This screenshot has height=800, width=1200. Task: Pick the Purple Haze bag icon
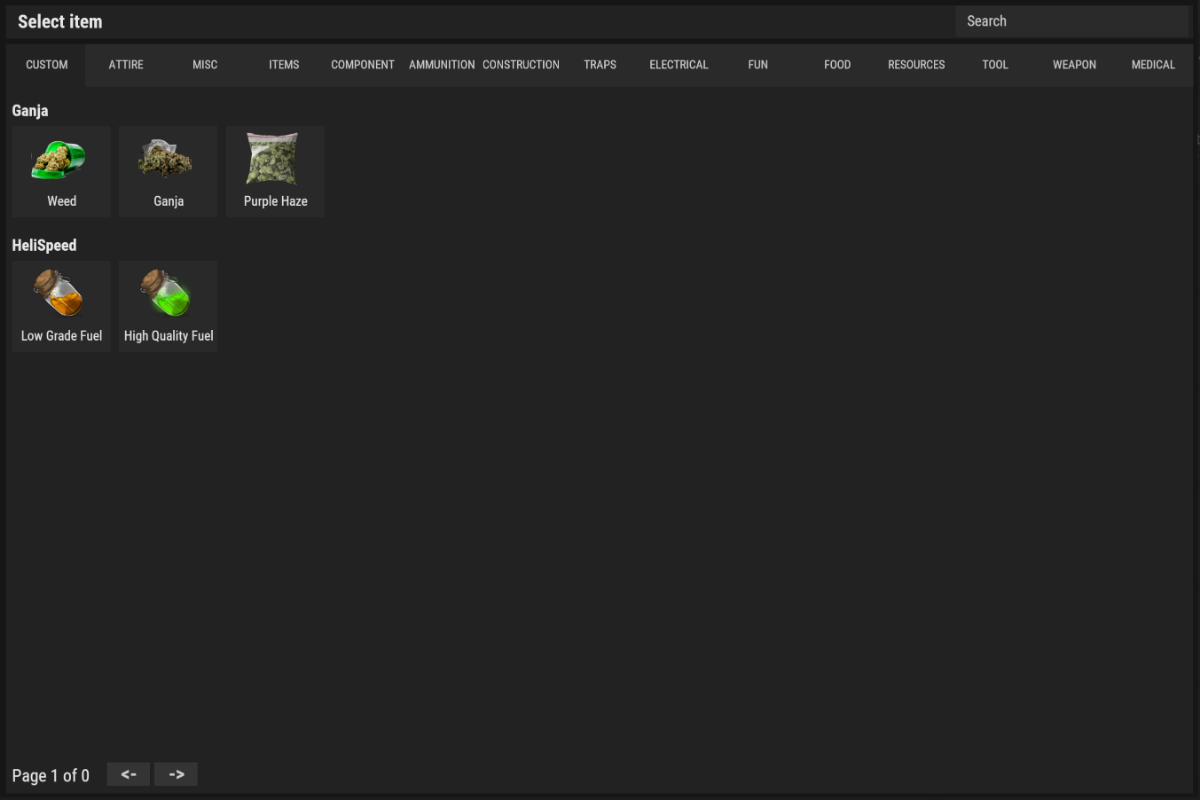pos(274,160)
